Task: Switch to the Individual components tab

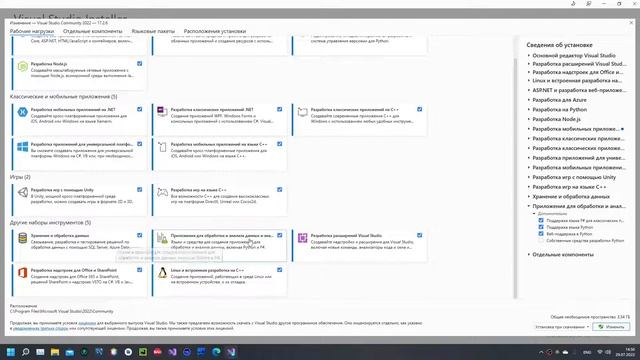Action: click(x=93, y=31)
